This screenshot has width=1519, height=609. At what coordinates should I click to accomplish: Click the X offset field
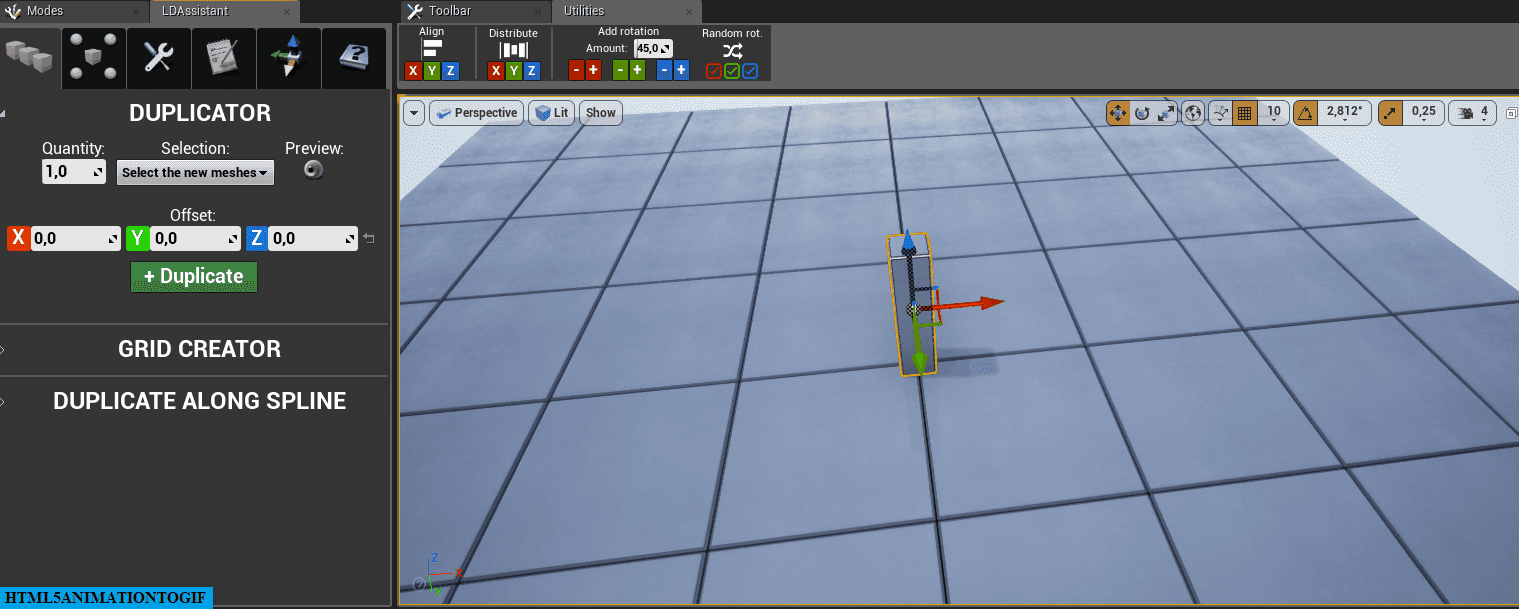click(76, 238)
